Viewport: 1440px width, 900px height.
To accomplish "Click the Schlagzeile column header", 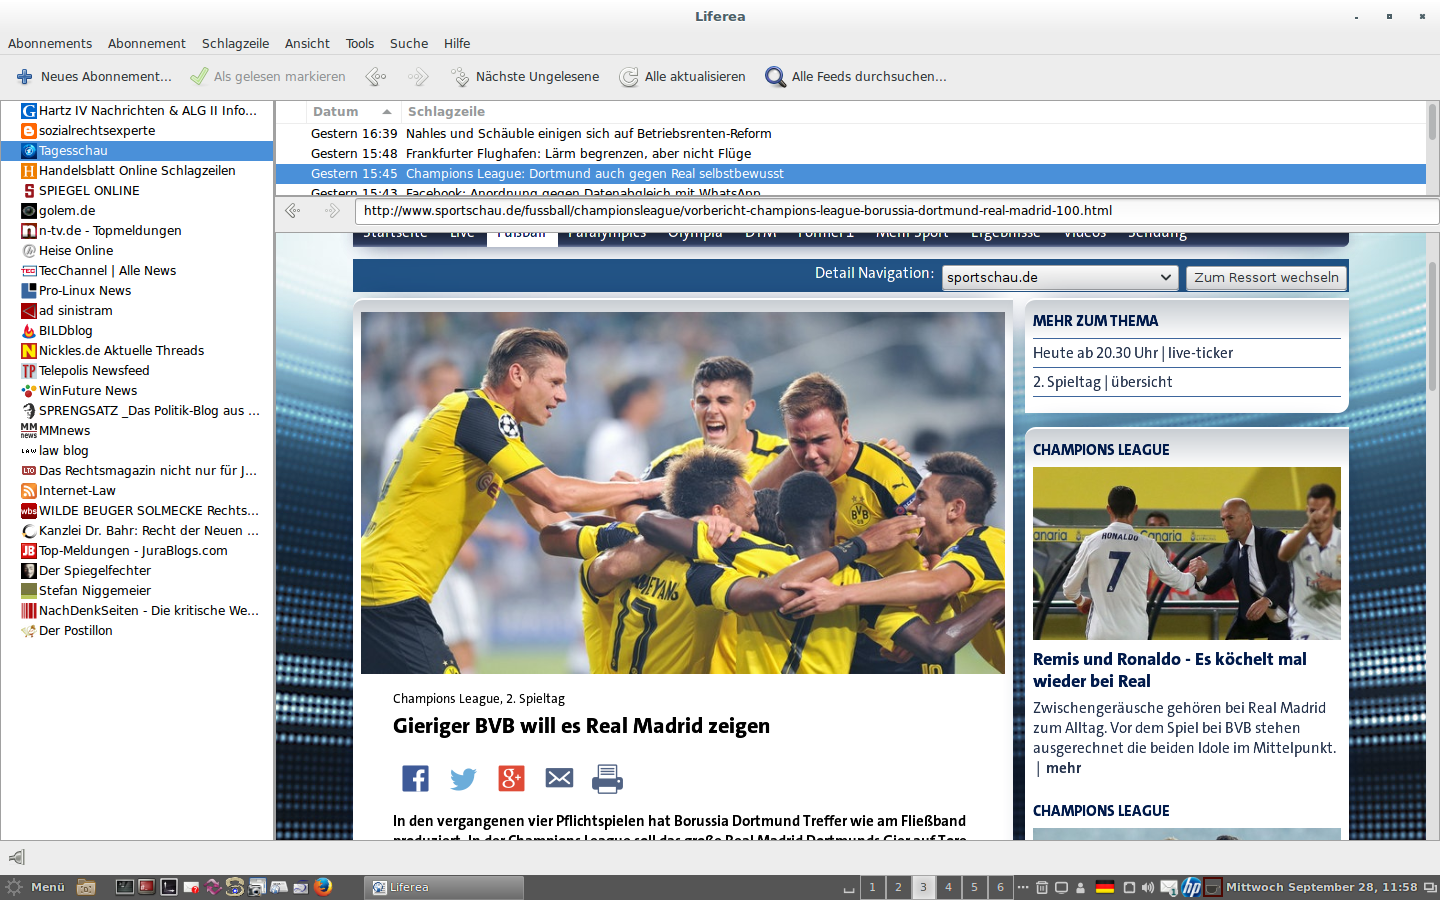I will pyautogui.click(x=913, y=111).
